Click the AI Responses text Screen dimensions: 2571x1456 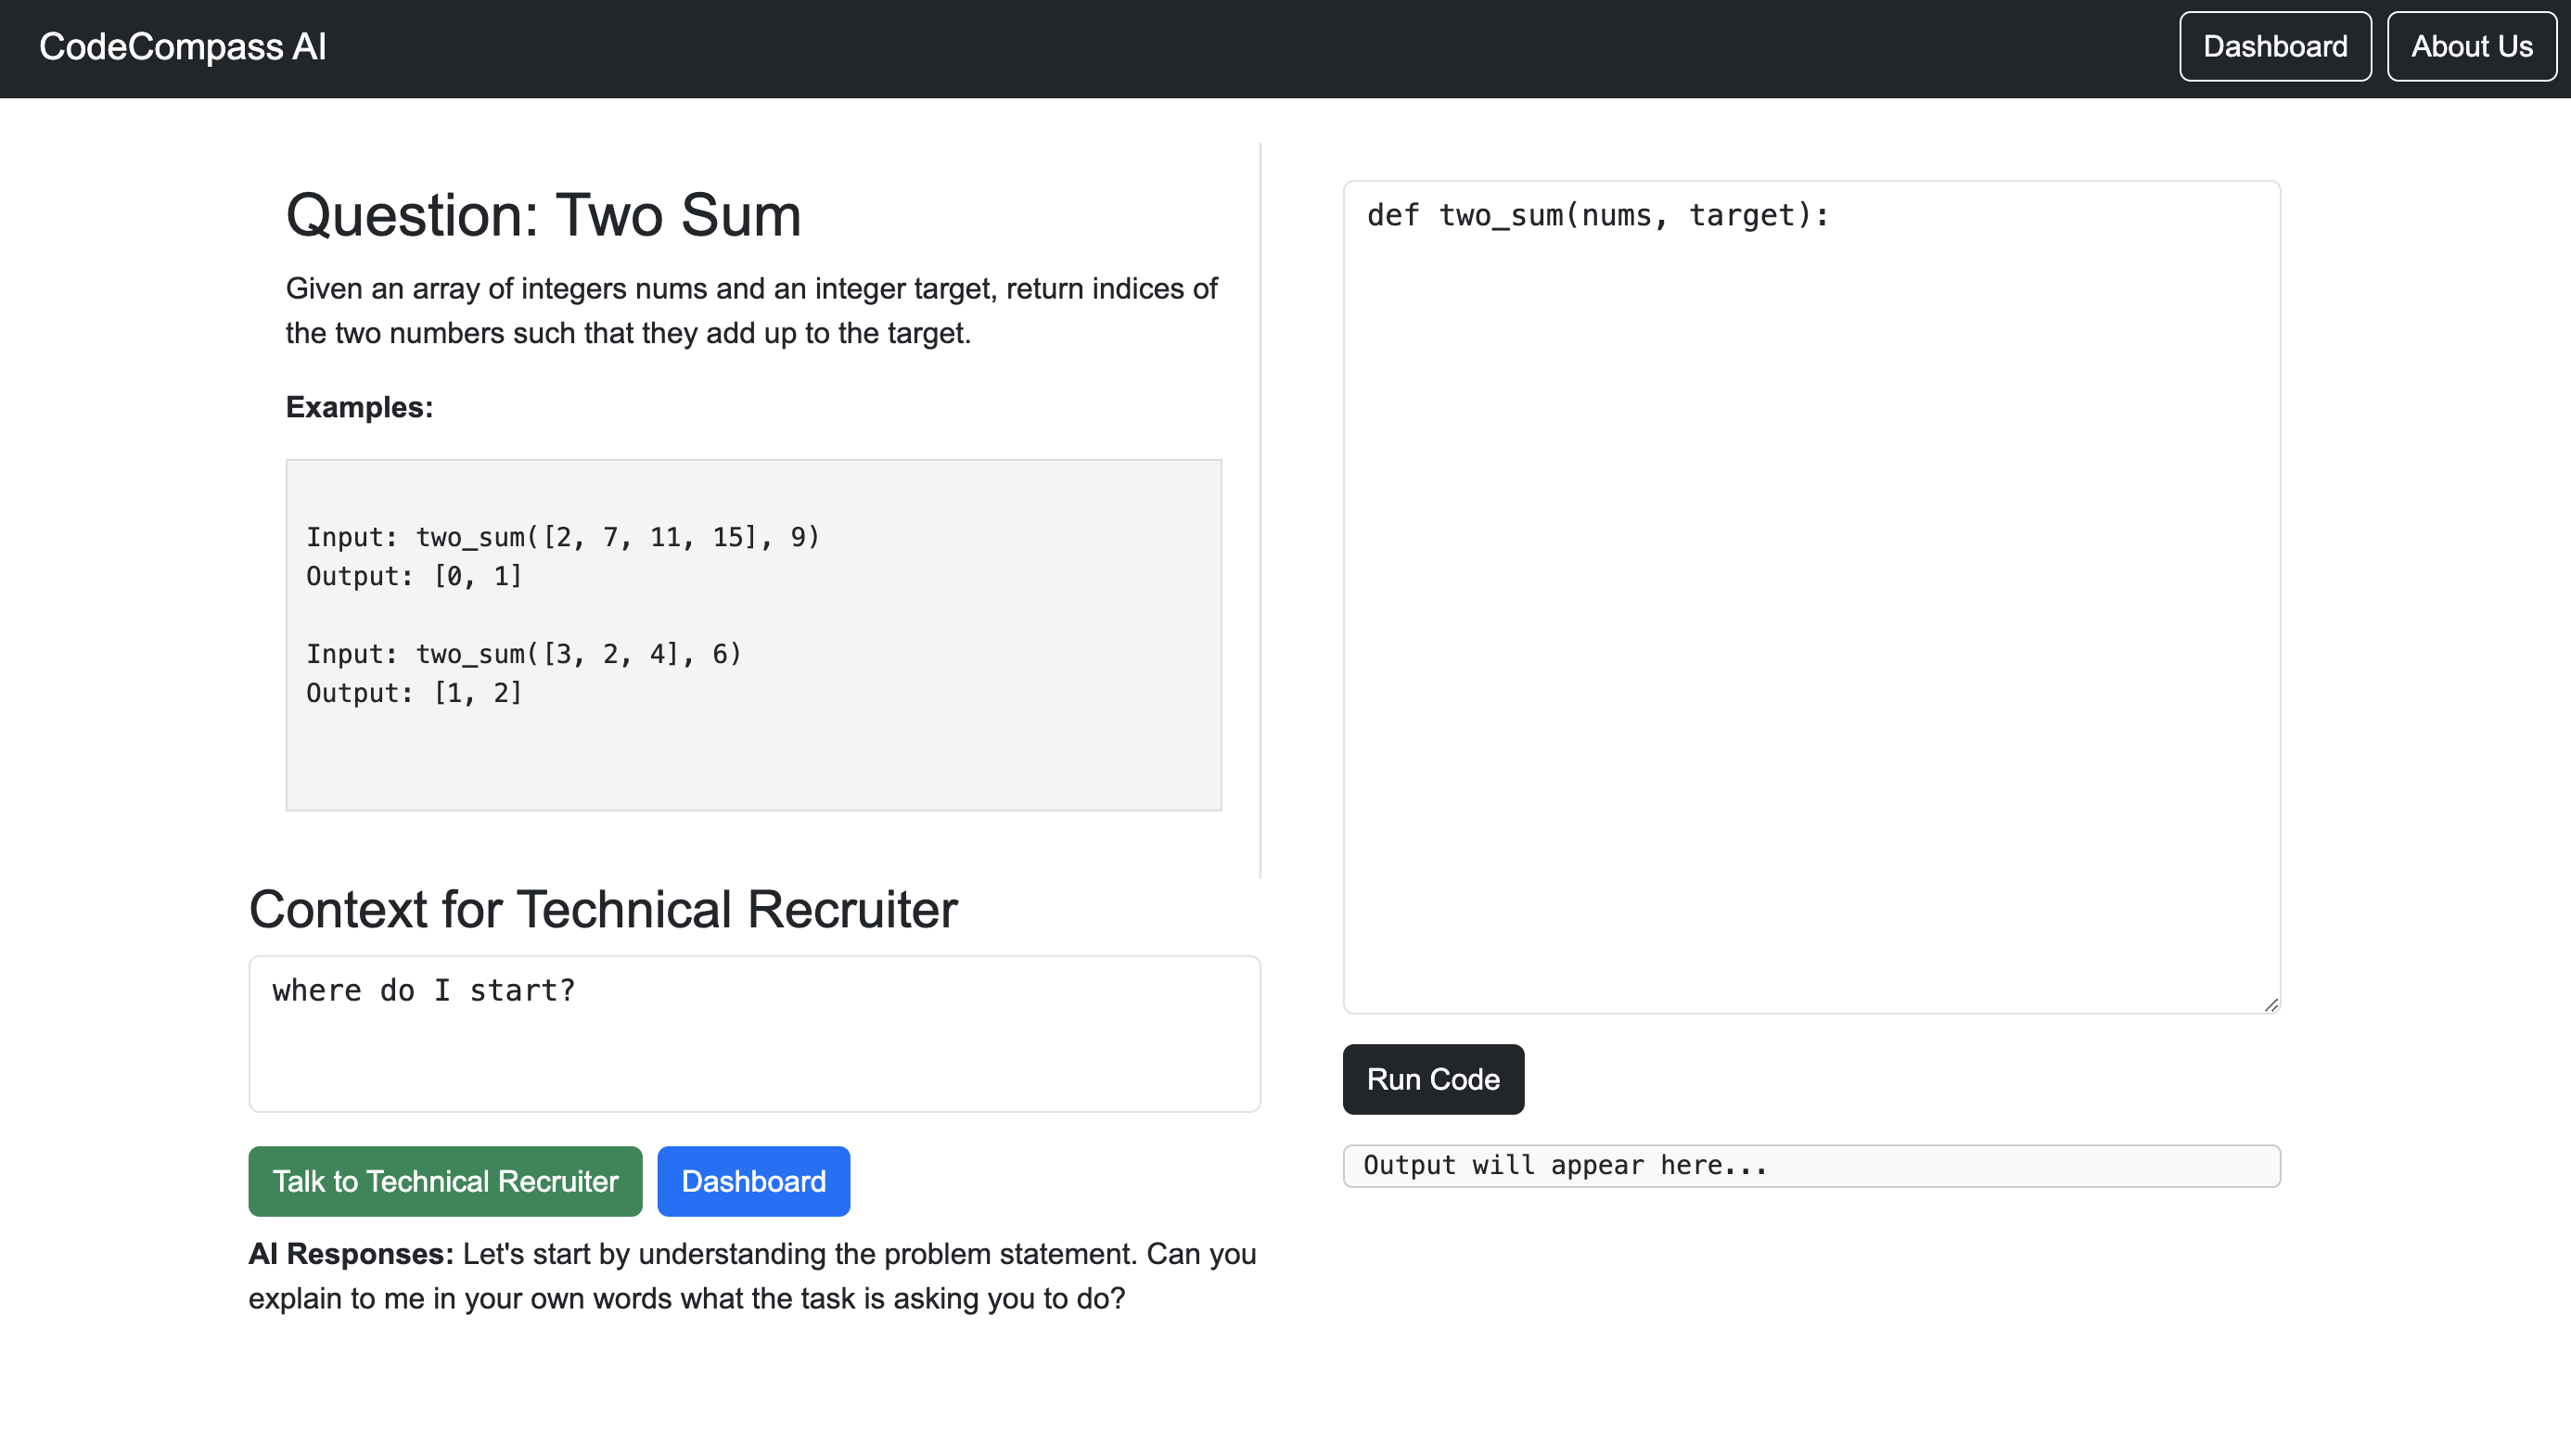[752, 1276]
